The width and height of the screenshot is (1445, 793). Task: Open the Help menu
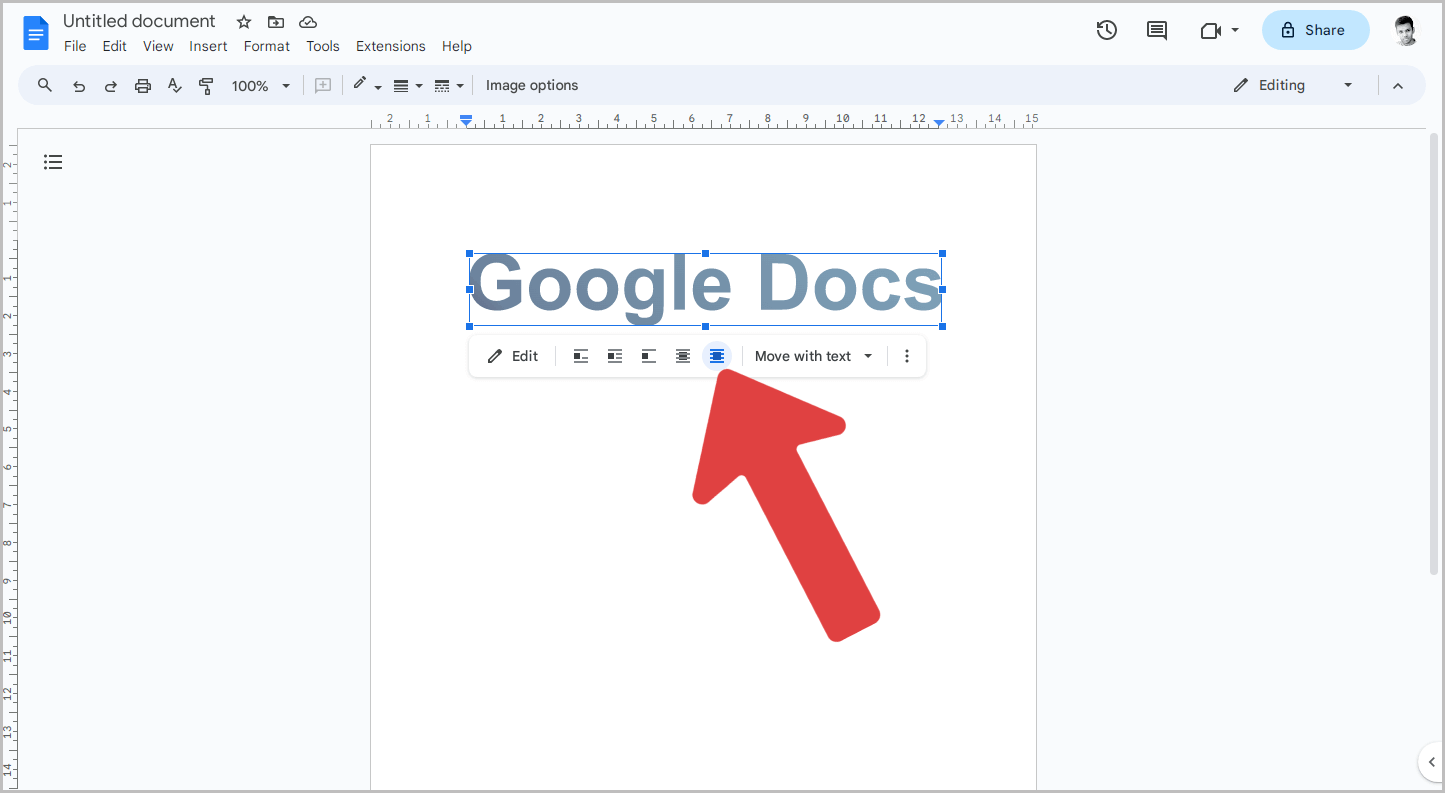pyautogui.click(x=457, y=46)
